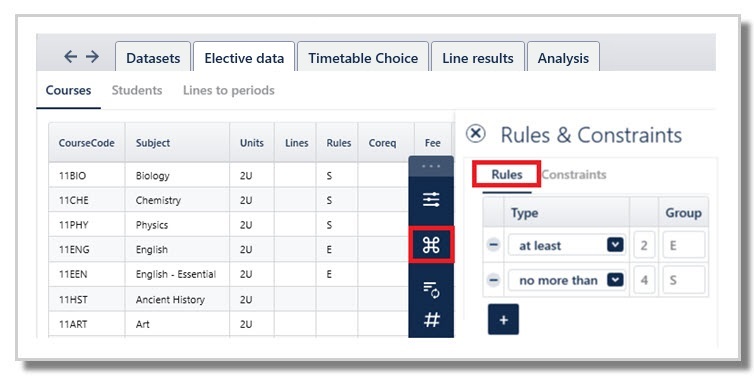Expand the 'no more than' type dropdown
This screenshot has height=379, width=754.
615,280
